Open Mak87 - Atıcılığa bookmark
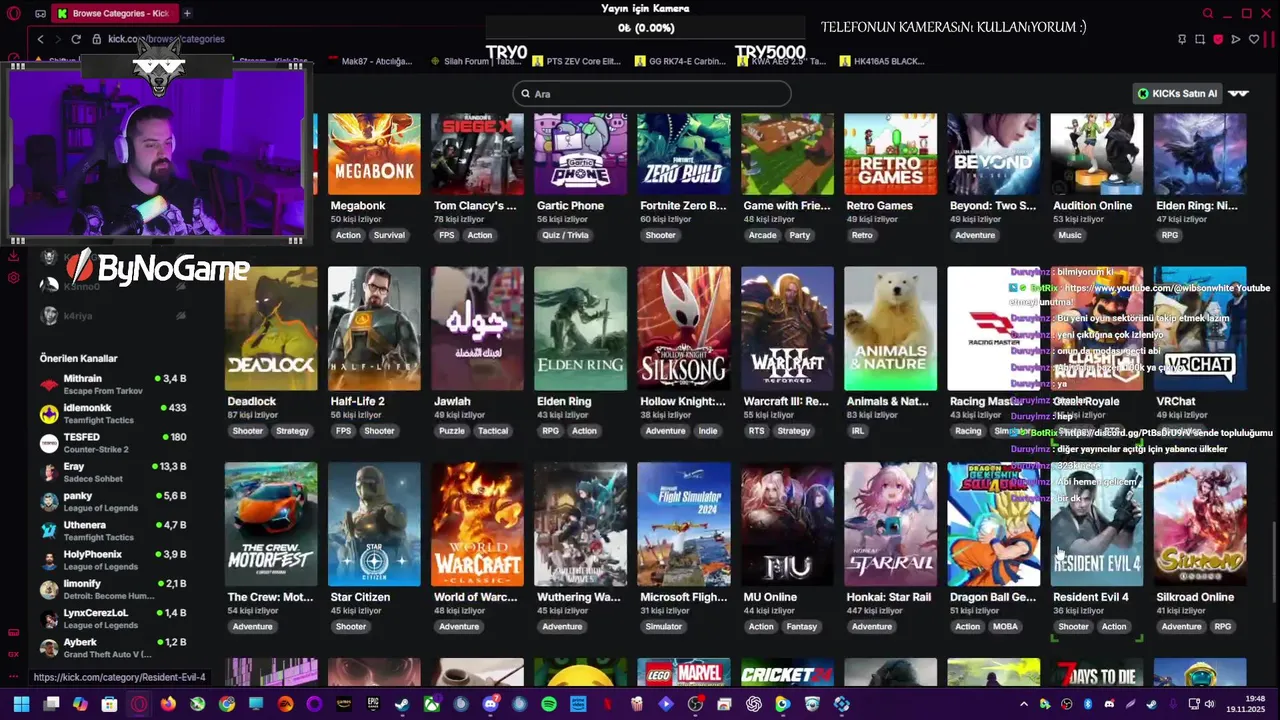Image resolution: width=1280 pixels, height=720 pixels. [x=371, y=61]
